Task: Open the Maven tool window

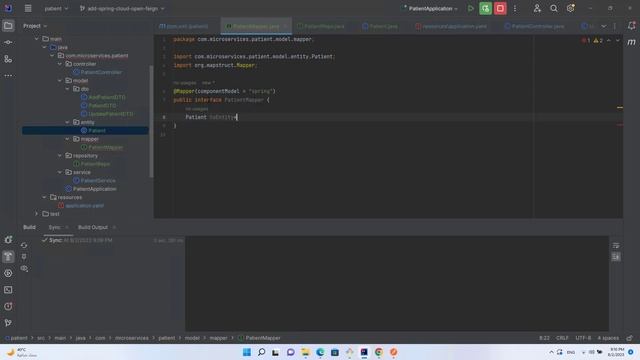Action: coord(631,42)
